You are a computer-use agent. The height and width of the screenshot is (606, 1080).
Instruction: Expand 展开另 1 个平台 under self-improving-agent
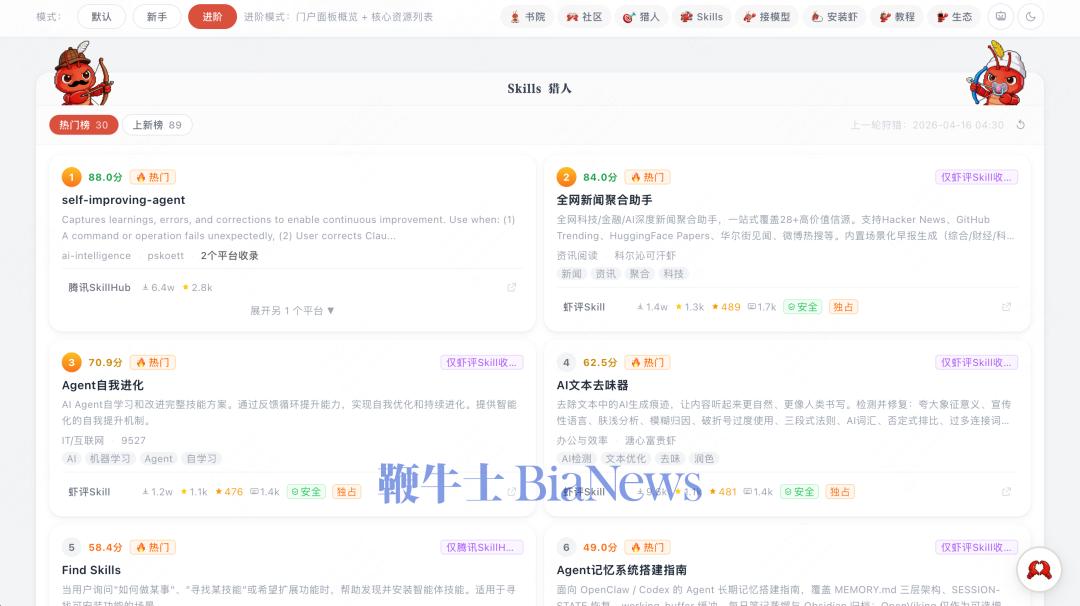tap(290, 309)
